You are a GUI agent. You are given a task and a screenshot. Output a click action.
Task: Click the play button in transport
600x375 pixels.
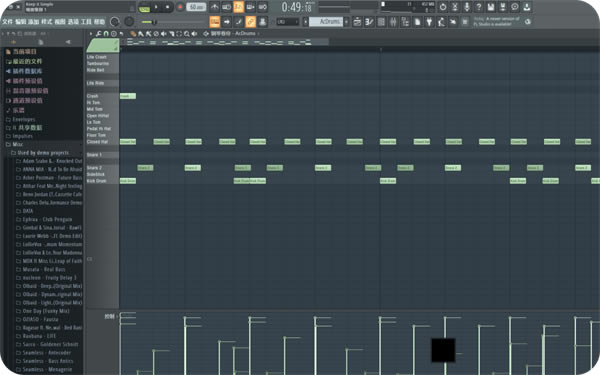[x=156, y=7]
